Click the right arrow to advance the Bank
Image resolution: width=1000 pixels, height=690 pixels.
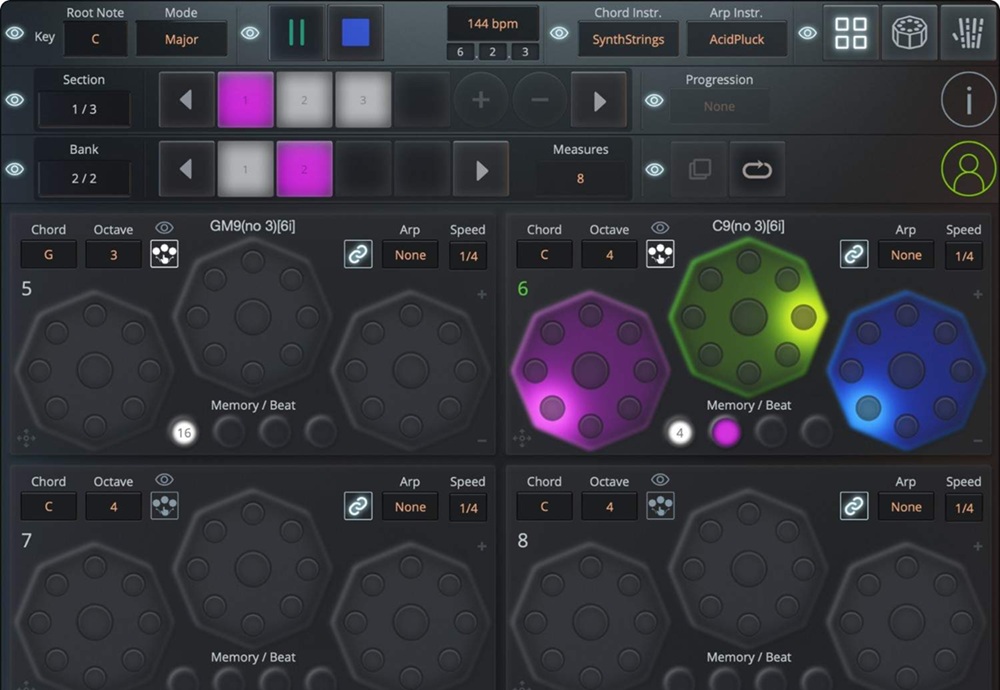[x=481, y=168]
